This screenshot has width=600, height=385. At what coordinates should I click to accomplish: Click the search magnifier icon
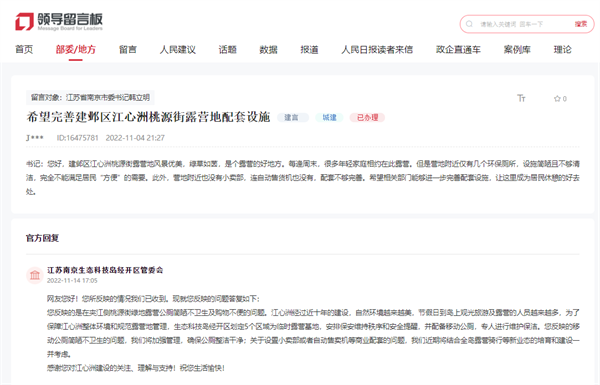coord(469,24)
